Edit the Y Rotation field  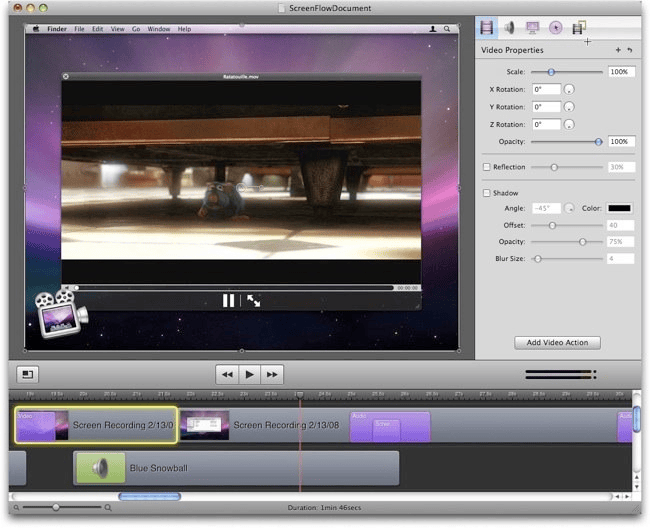click(x=546, y=107)
